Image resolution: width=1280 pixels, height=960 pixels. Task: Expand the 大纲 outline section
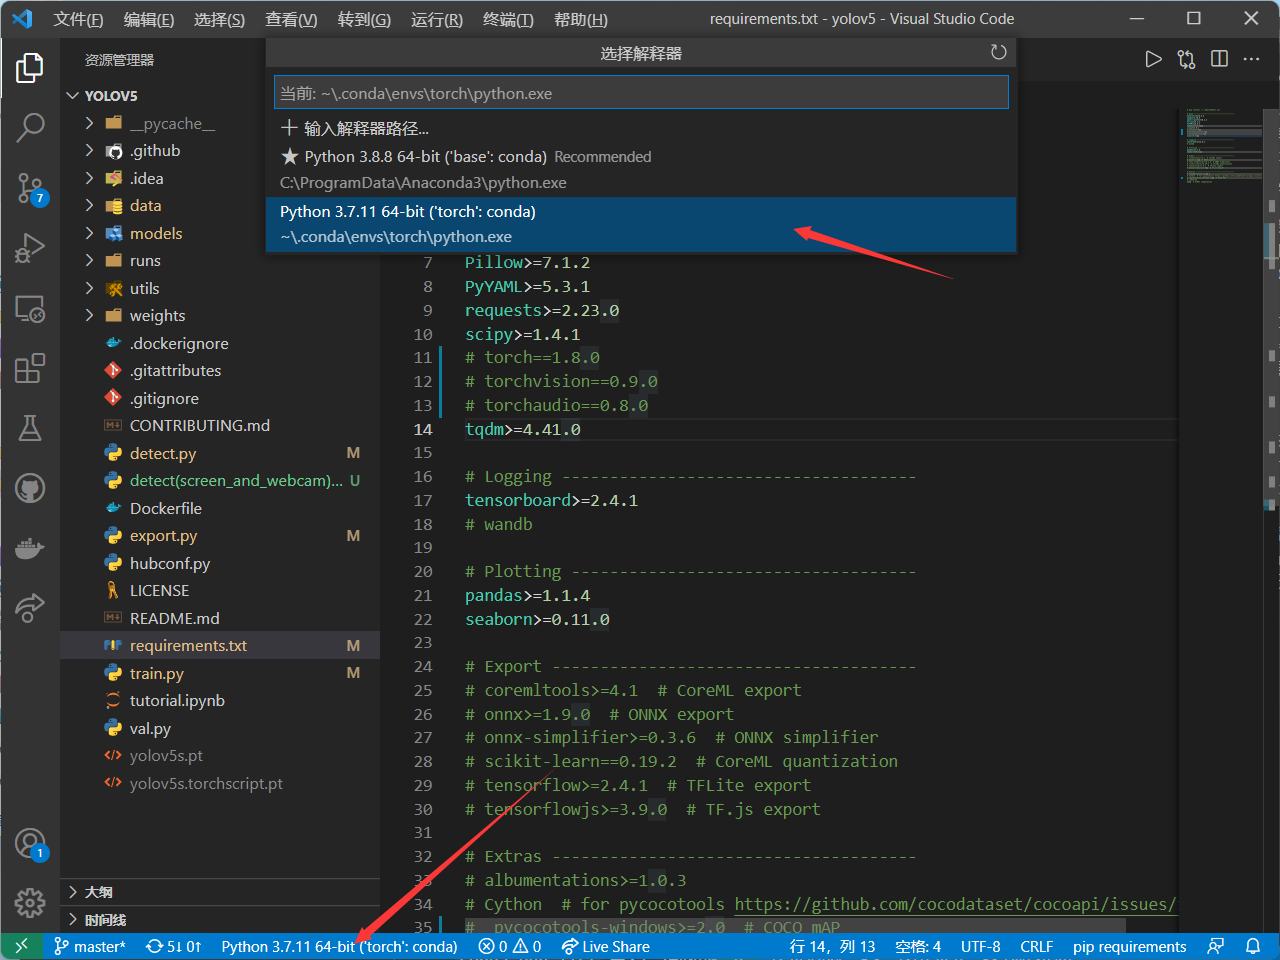tap(220, 892)
